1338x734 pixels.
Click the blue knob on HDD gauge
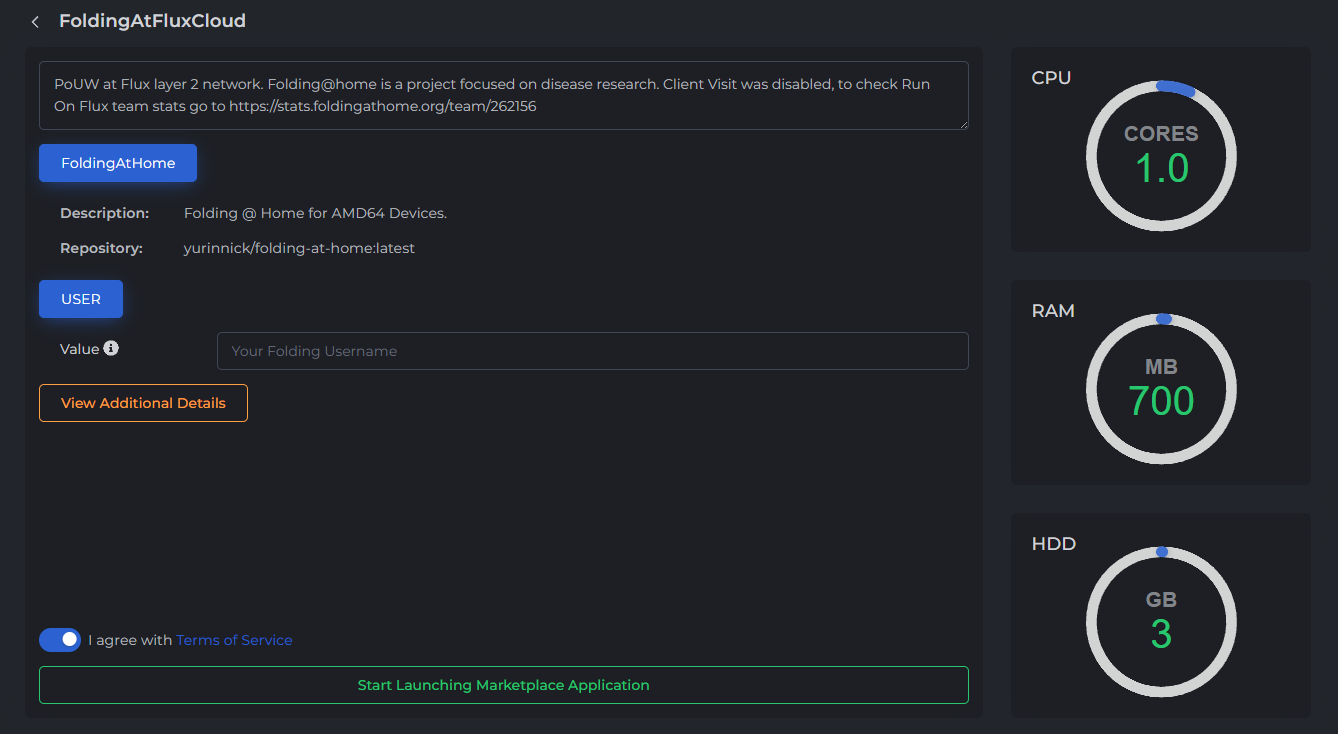(x=1161, y=552)
